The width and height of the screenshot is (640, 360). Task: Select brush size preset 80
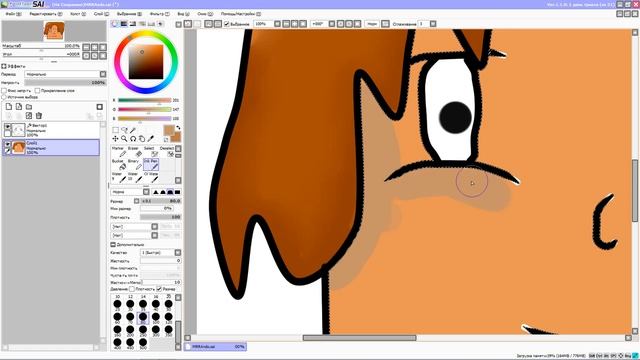pyautogui.click(x=143, y=317)
